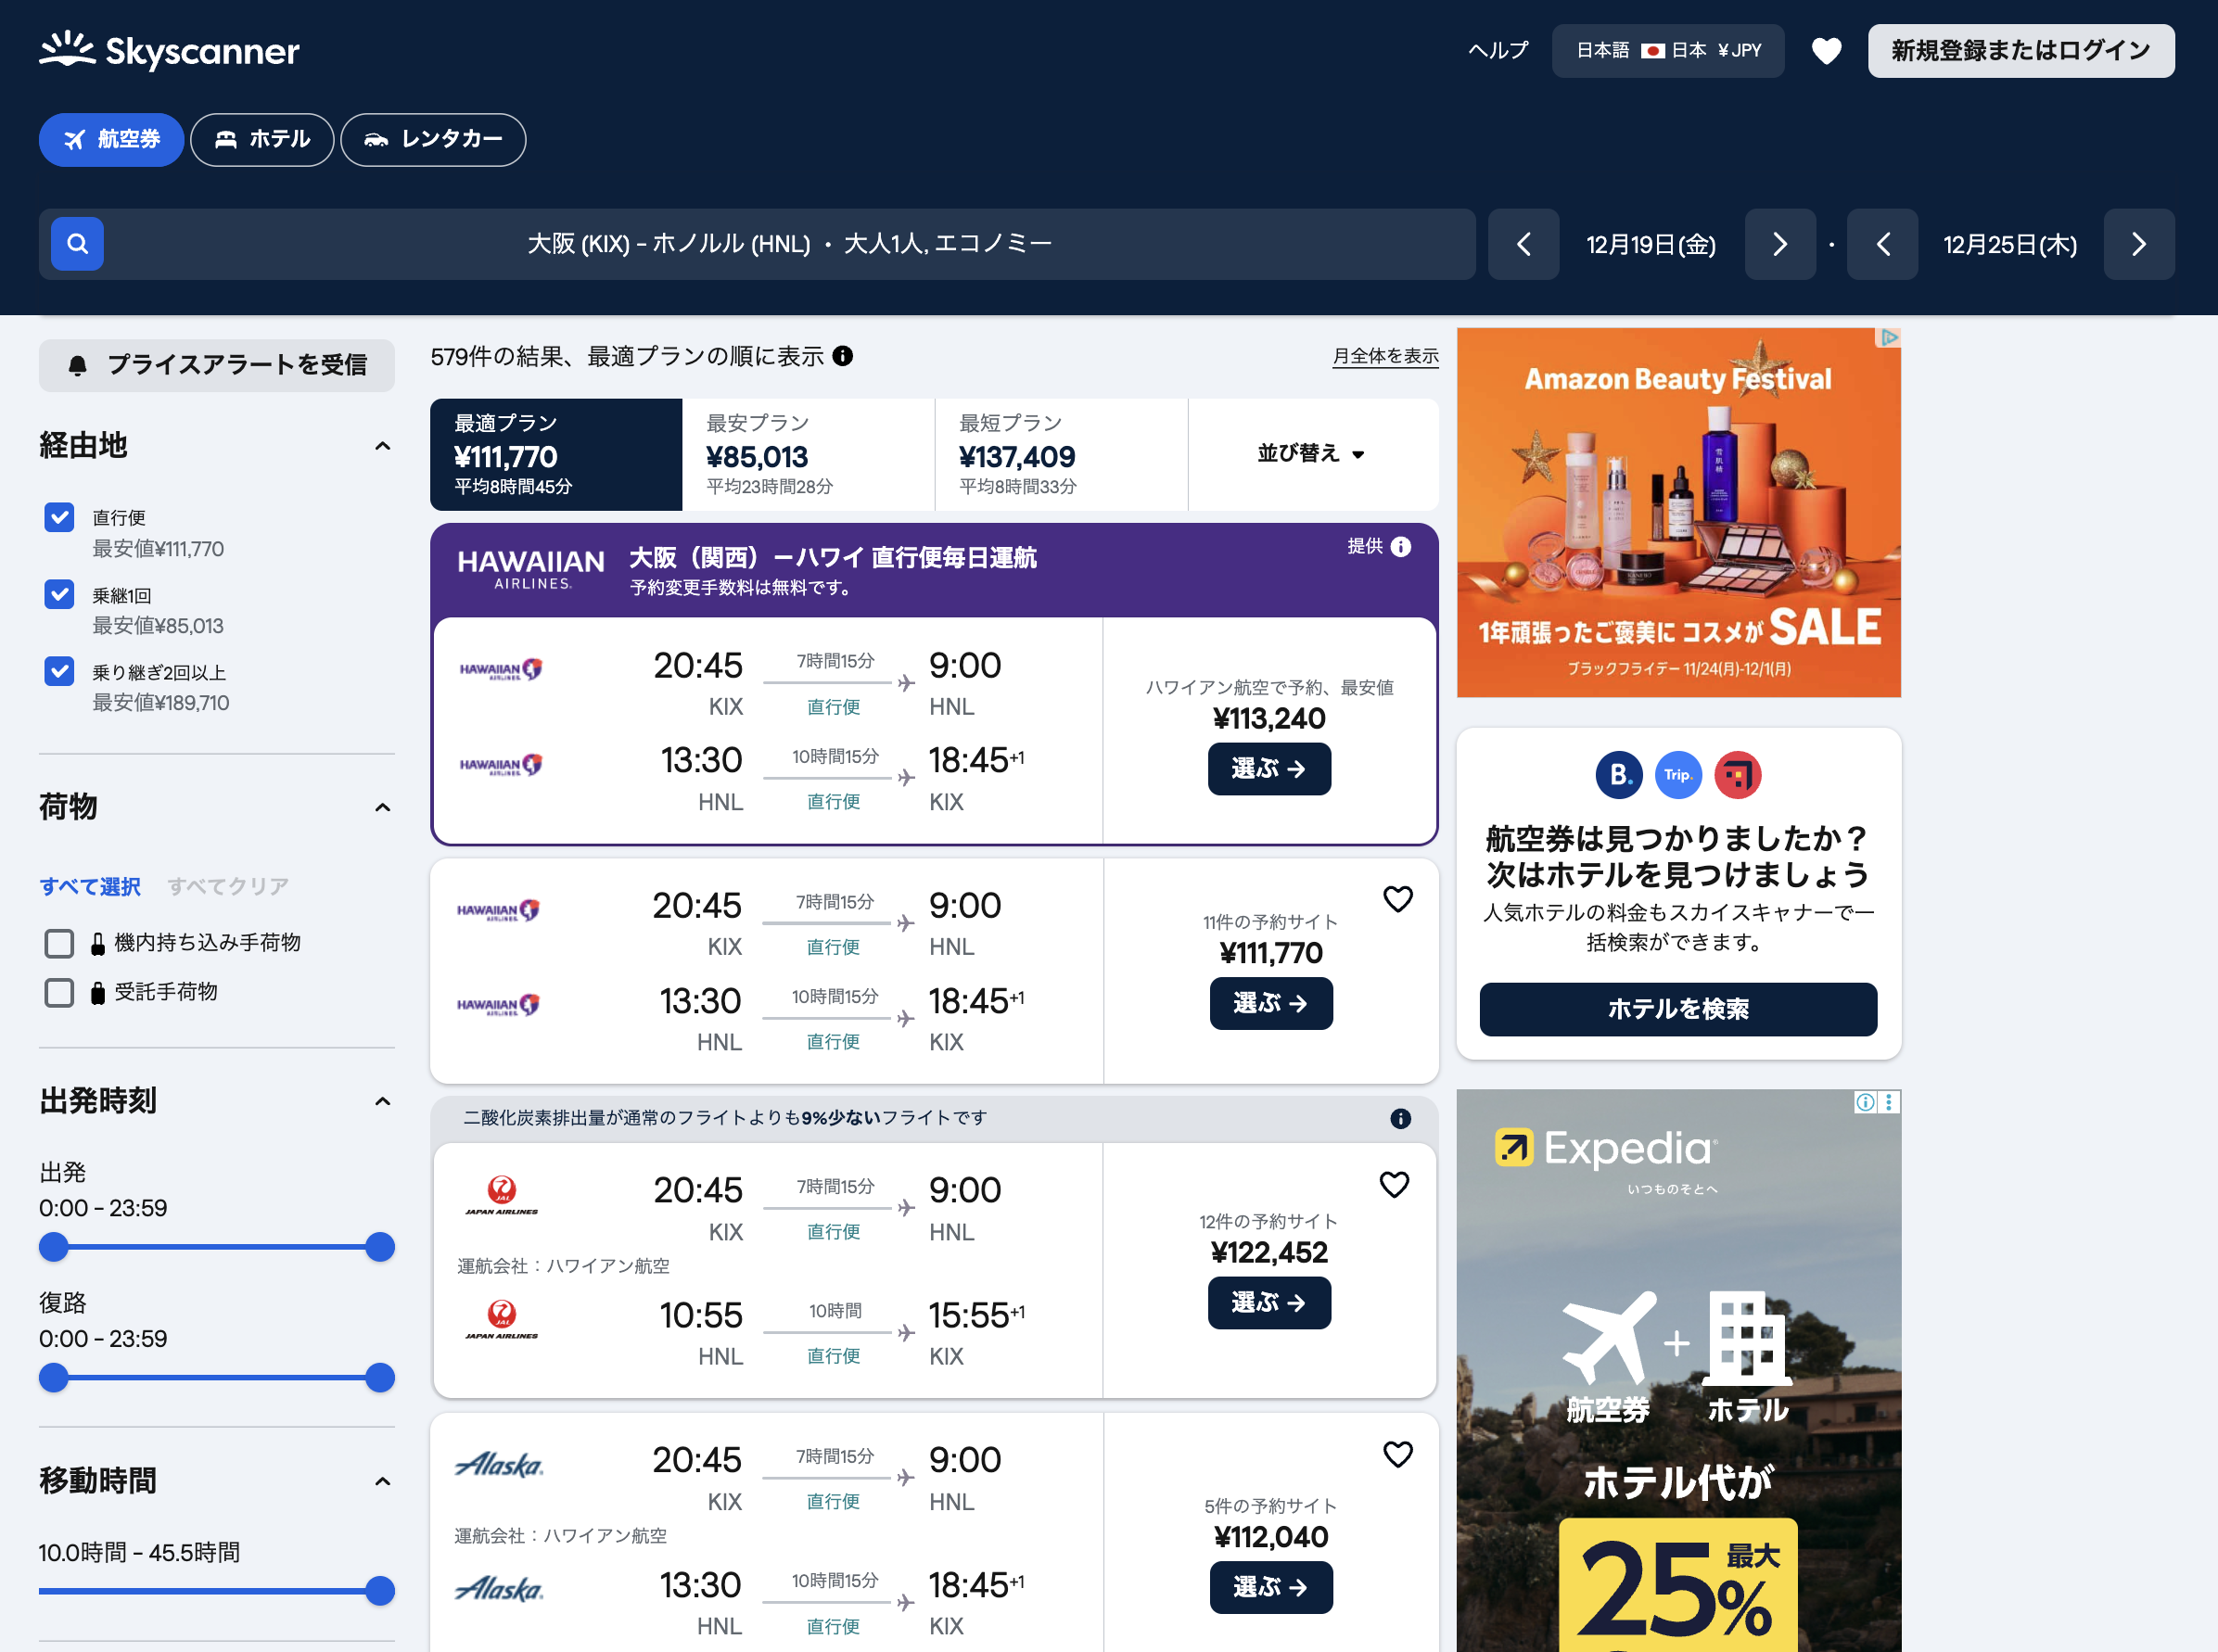Click info icon next to 提供 sponsor label

(x=1401, y=546)
